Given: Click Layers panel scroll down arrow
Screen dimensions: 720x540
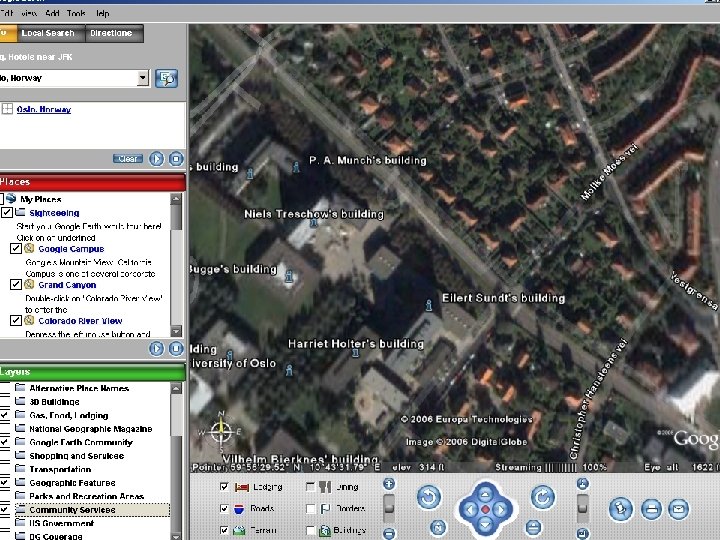Looking at the screenshot, I should coord(176,535).
